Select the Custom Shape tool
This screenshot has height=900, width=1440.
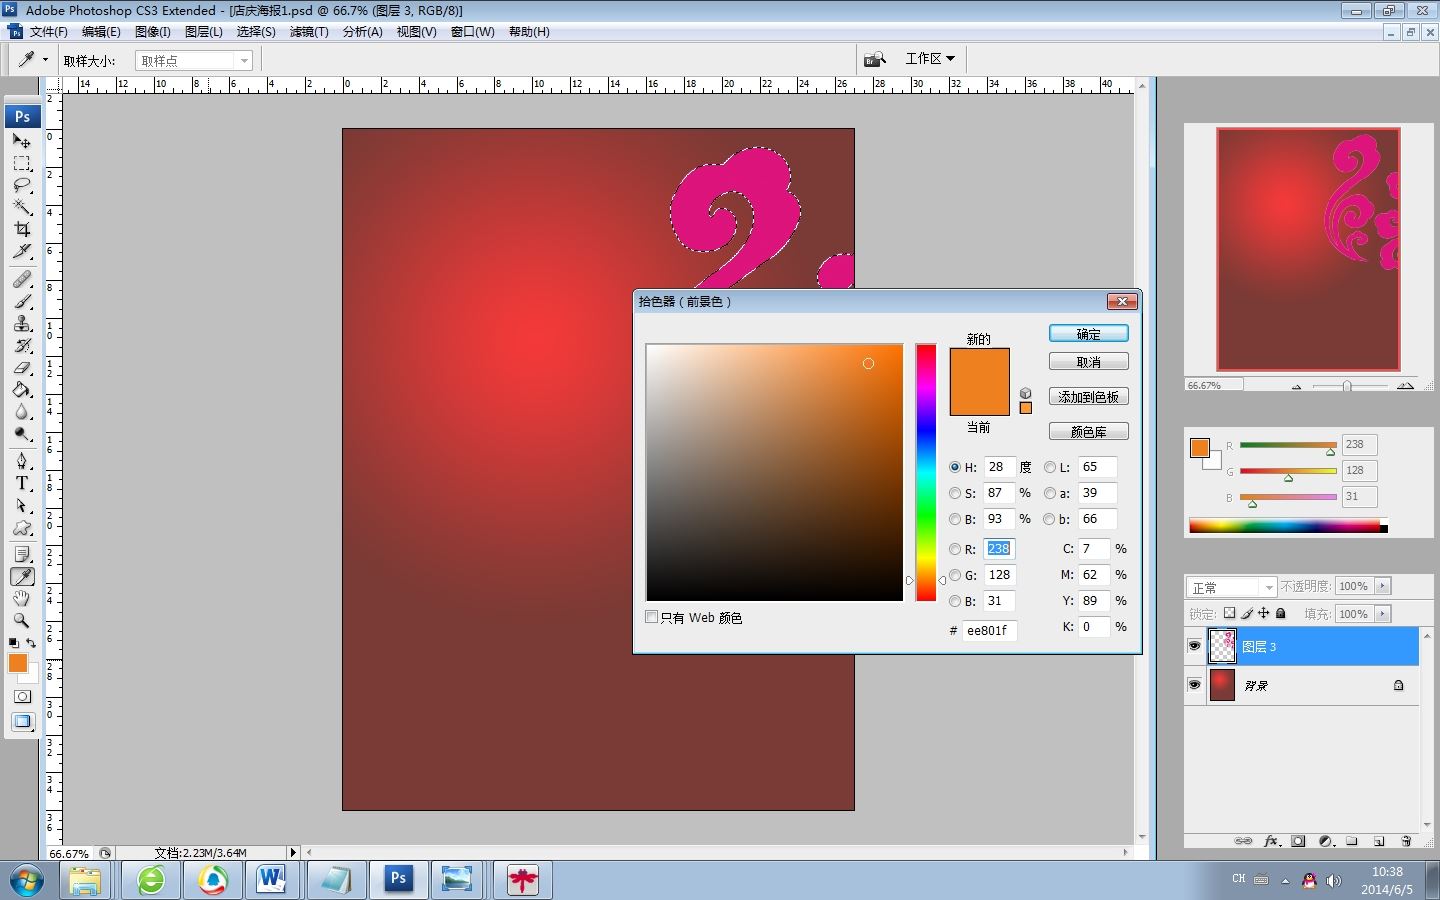pos(22,527)
